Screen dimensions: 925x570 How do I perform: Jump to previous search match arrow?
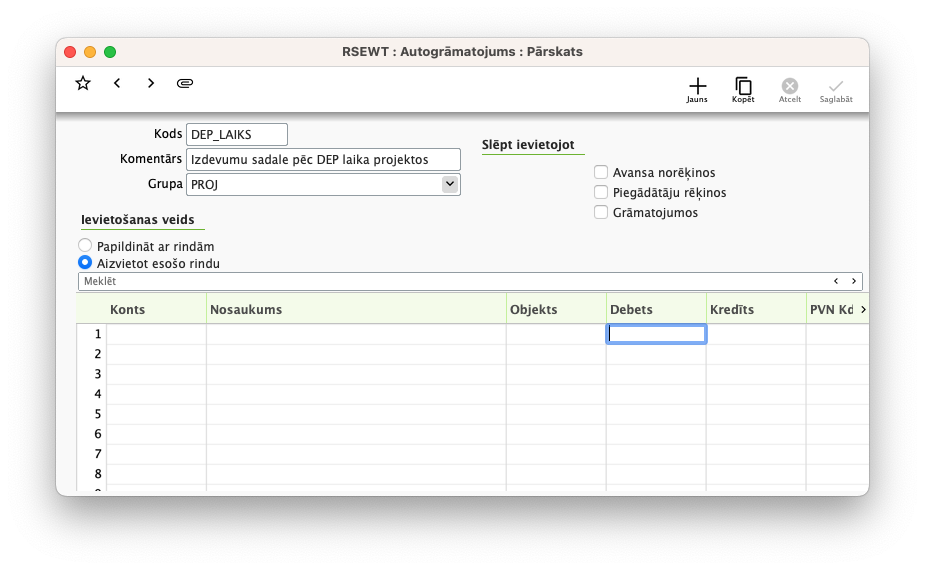point(836,281)
